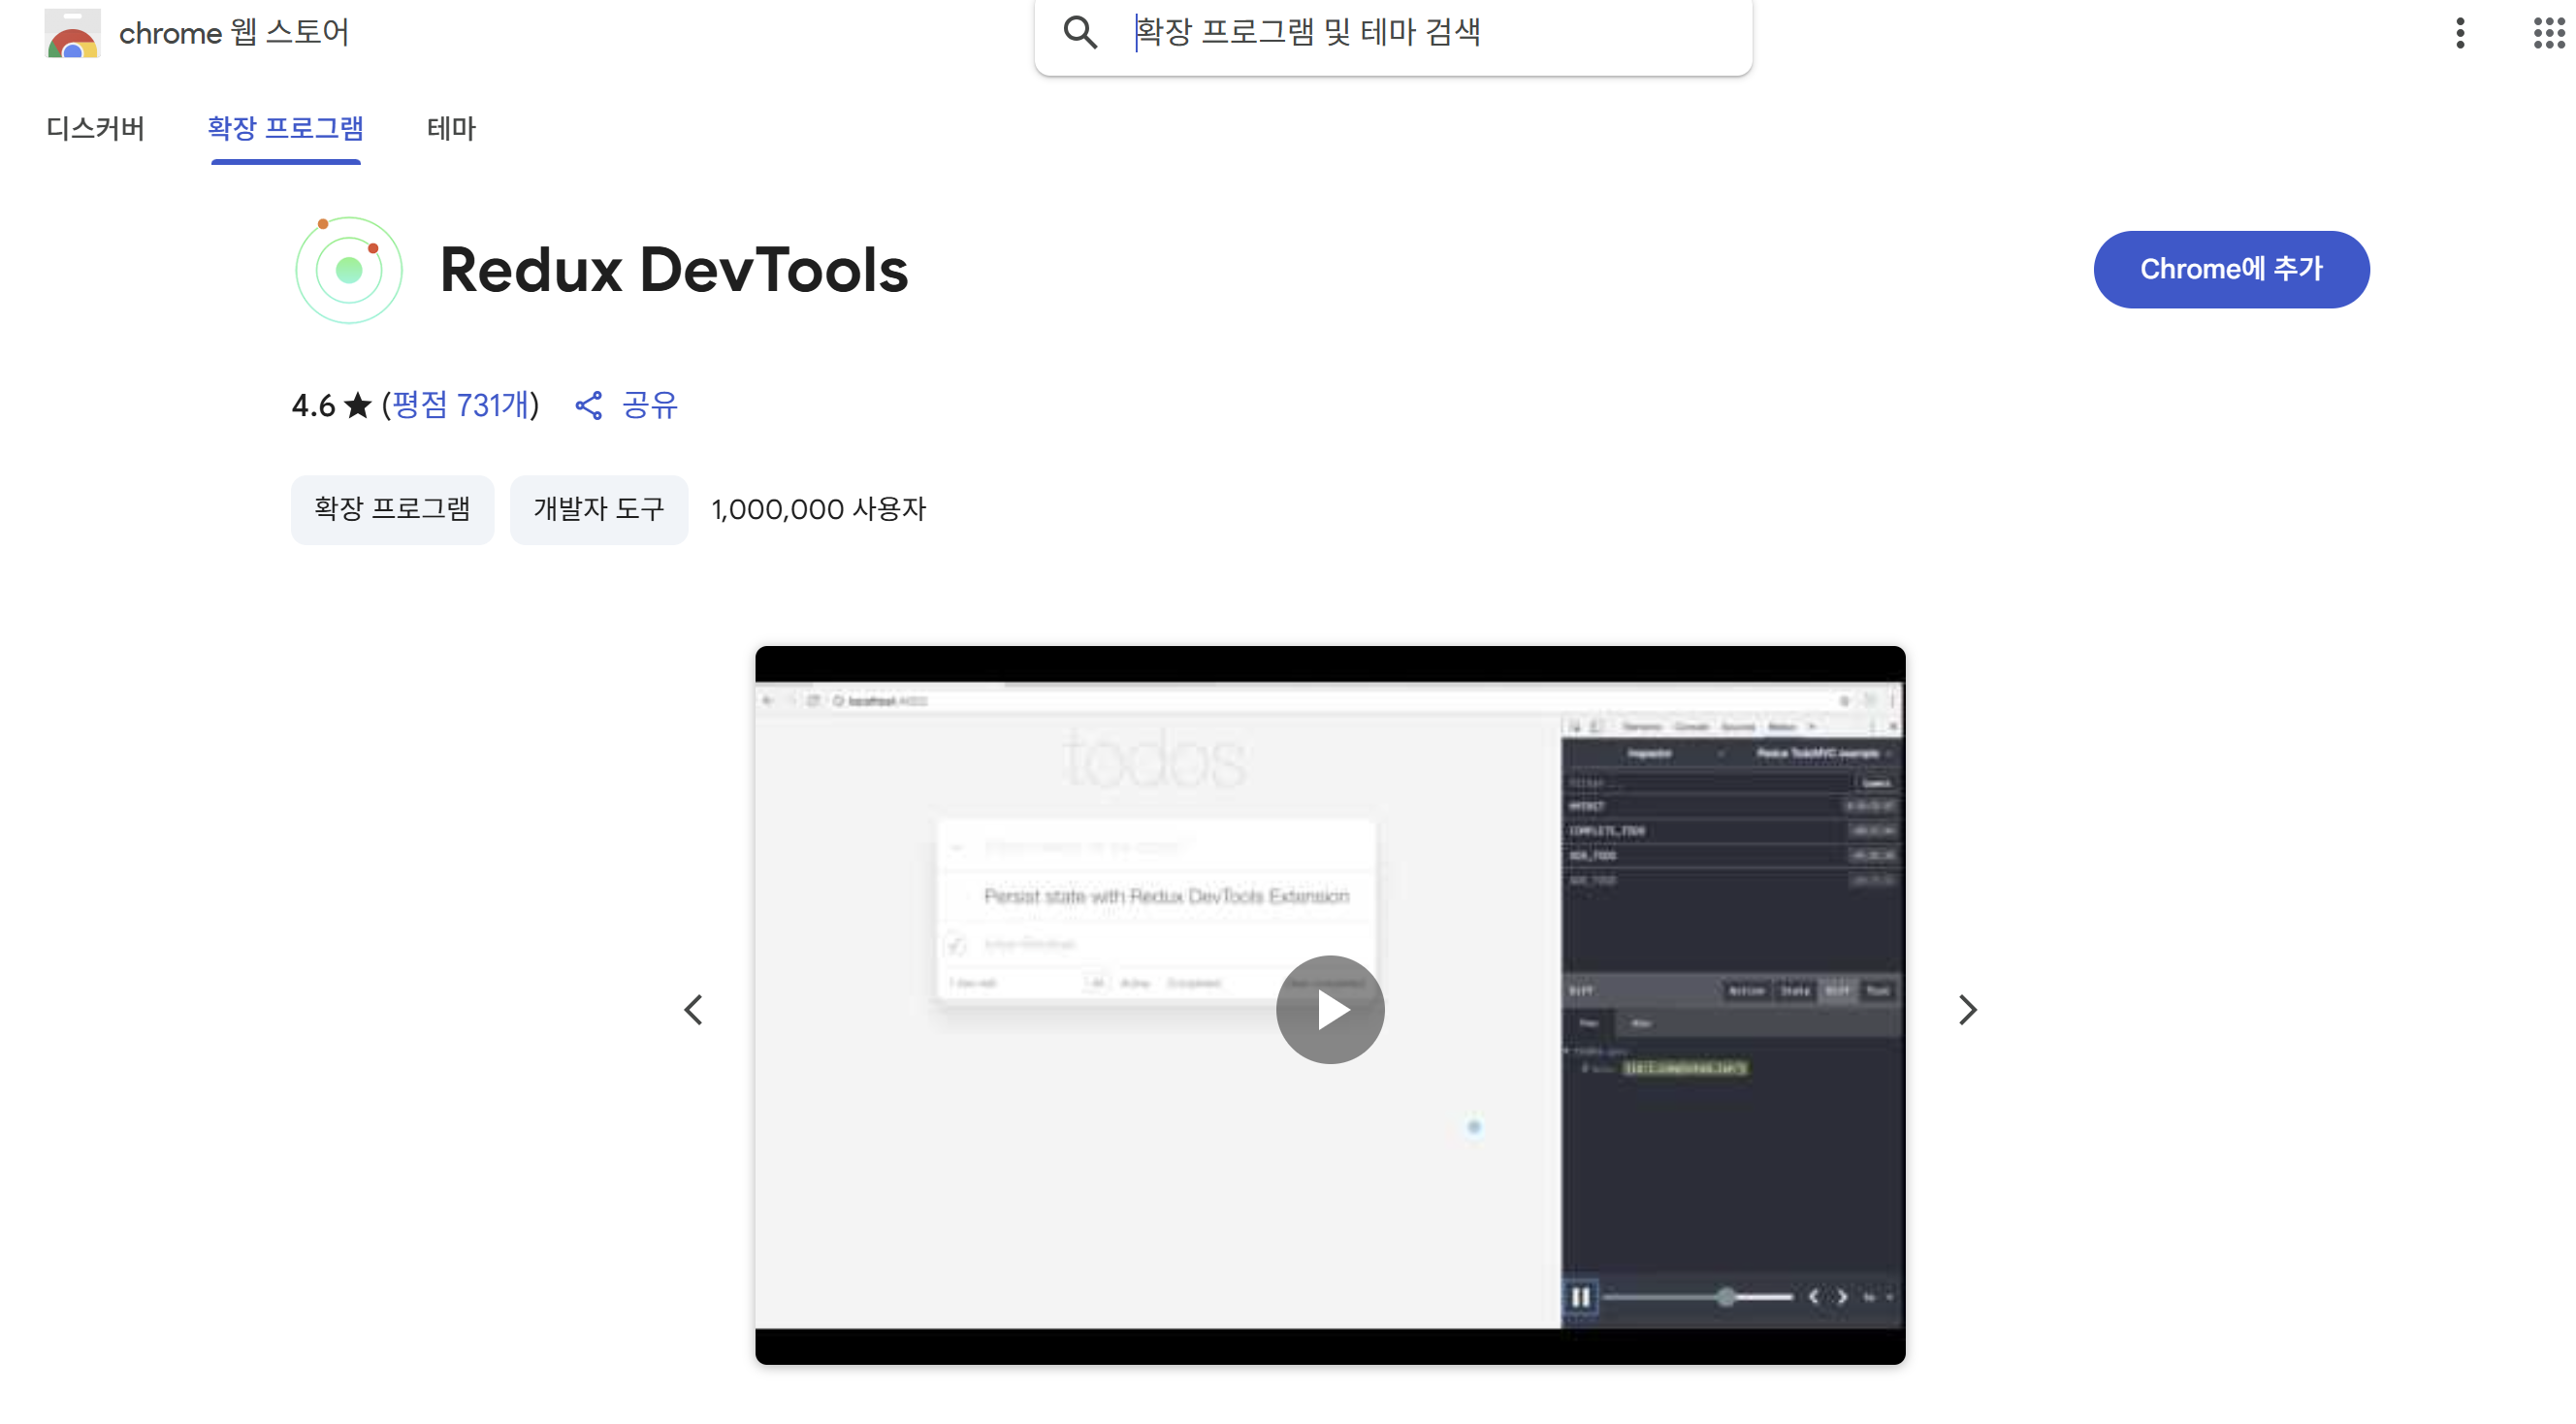
Task: Go to previous screenshot with left arrow
Action: click(x=694, y=1010)
